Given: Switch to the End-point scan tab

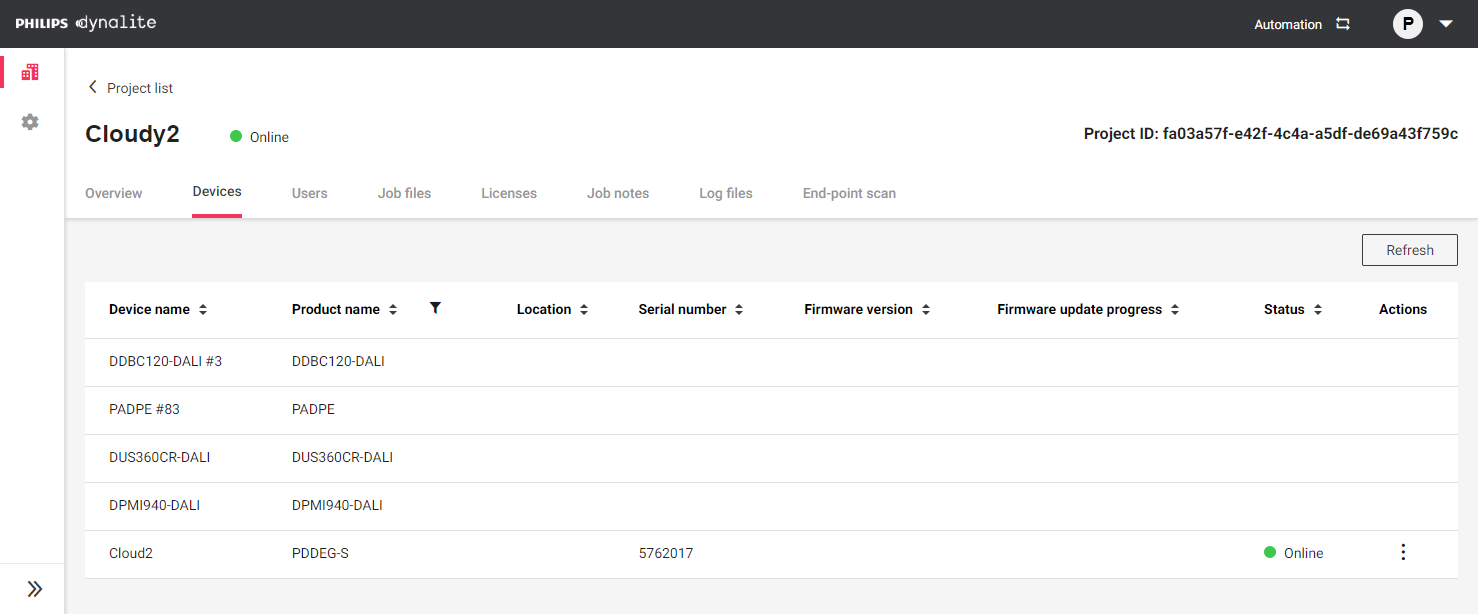Looking at the screenshot, I should coord(849,193).
